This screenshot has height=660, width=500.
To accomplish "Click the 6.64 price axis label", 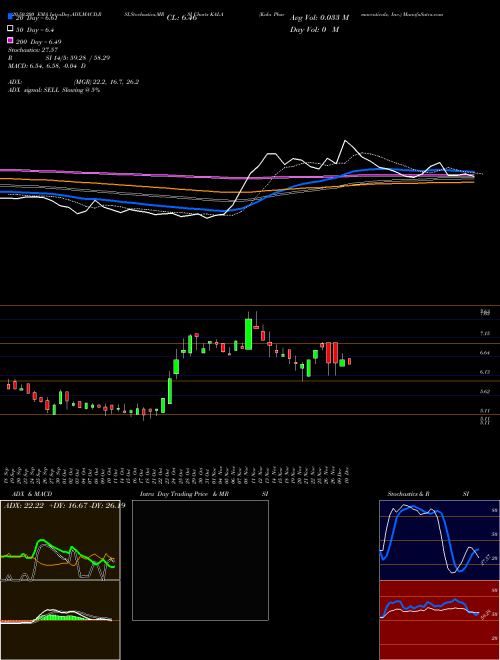I will [485, 353].
